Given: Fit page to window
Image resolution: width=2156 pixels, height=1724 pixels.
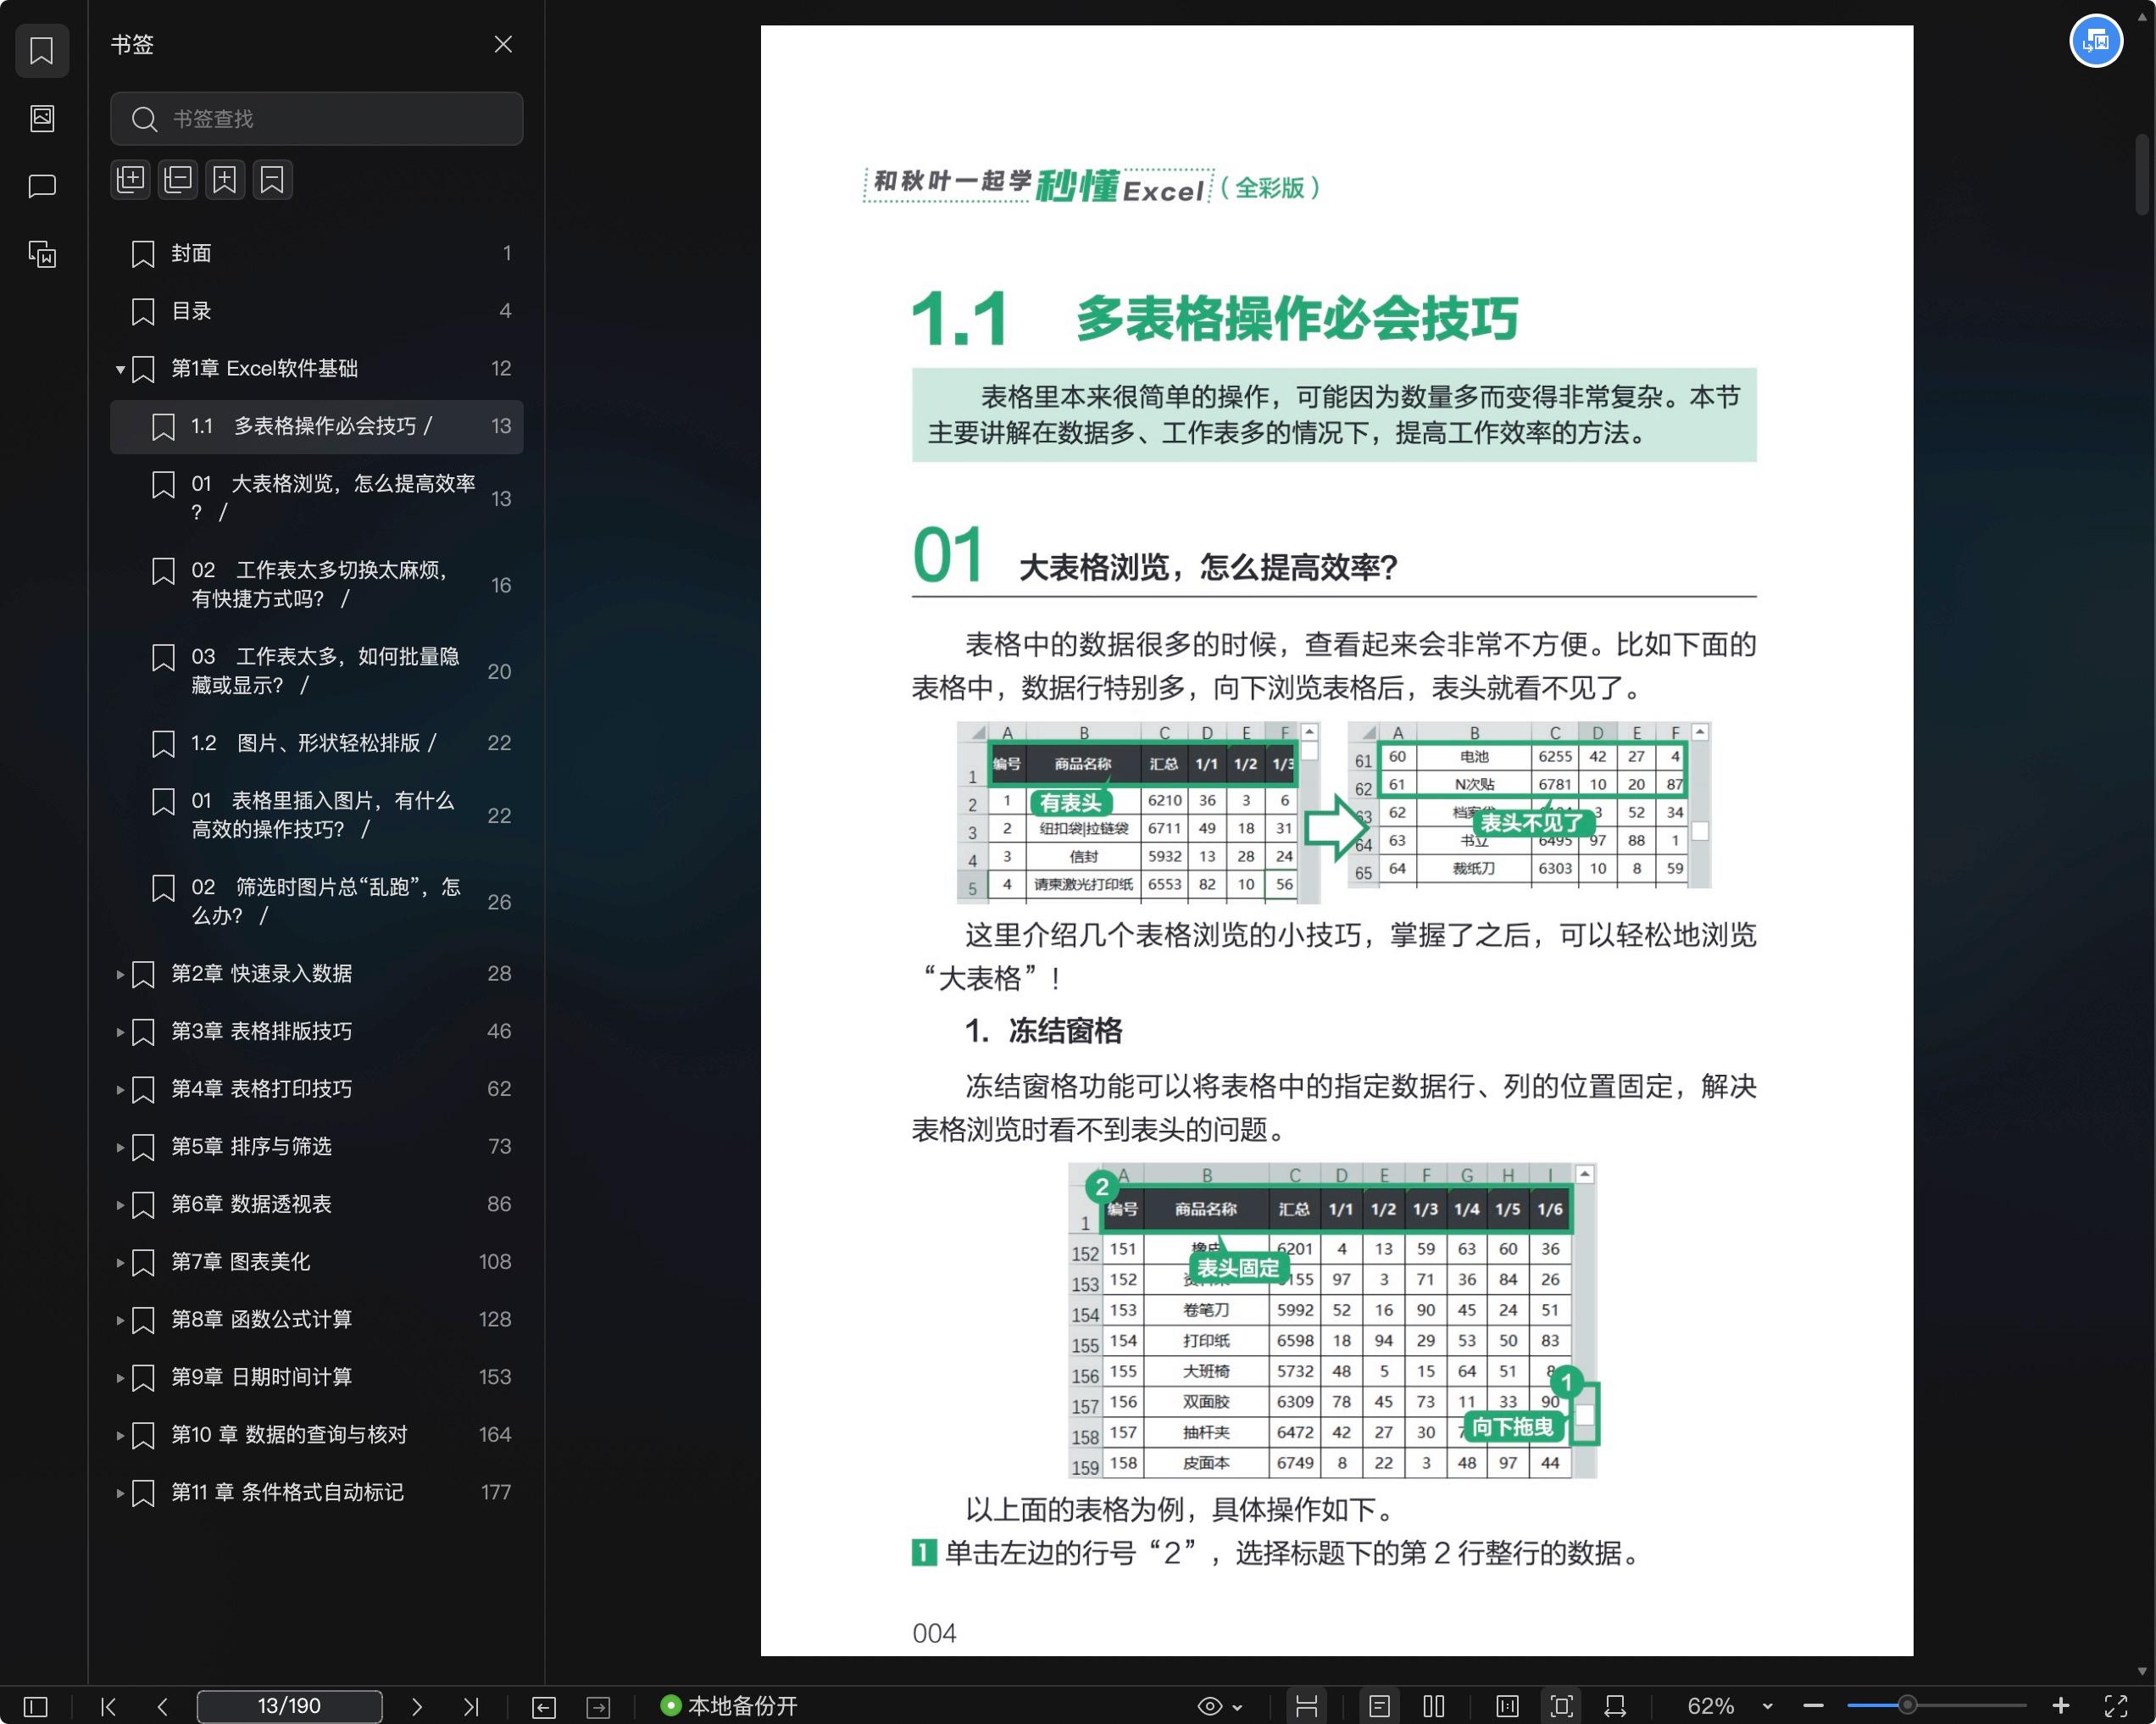Looking at the screenshot, I should tap(1561, 1706).
